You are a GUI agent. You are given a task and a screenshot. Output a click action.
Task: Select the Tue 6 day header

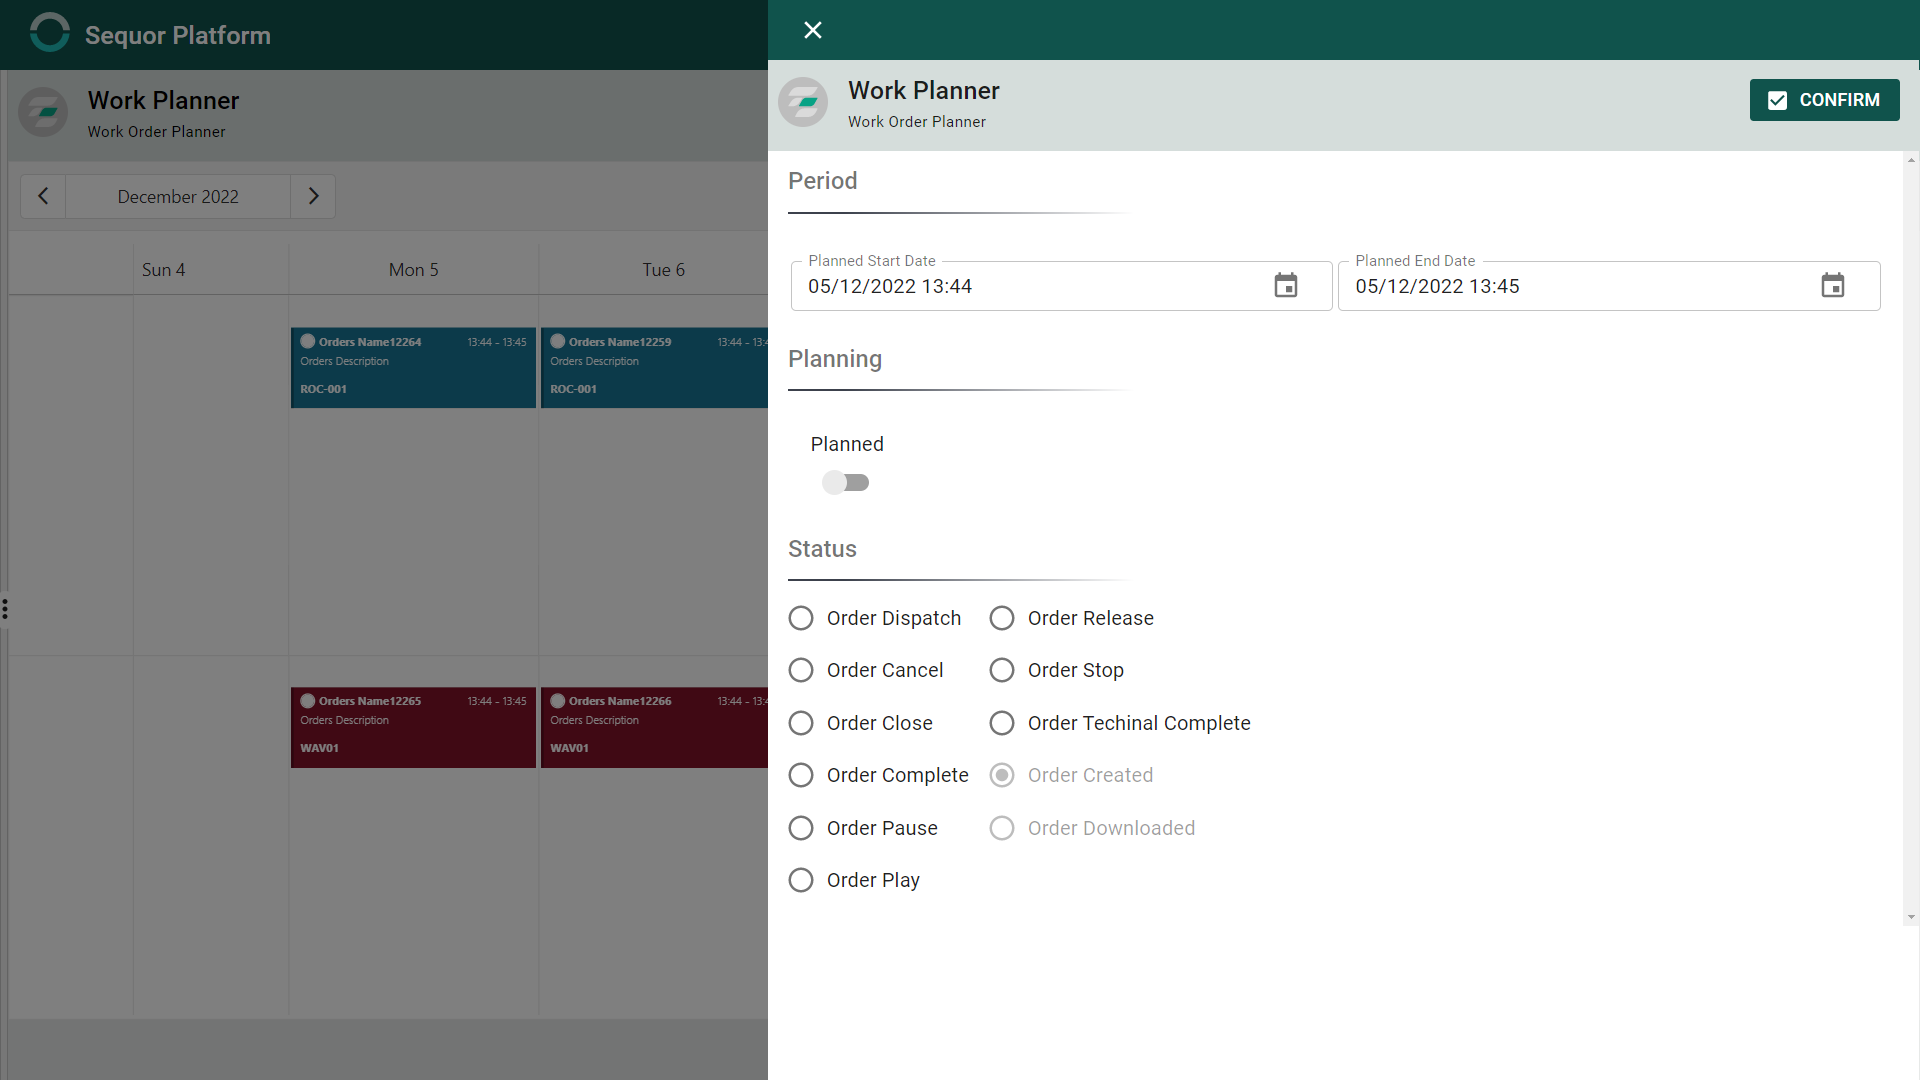tap(663, 270)
